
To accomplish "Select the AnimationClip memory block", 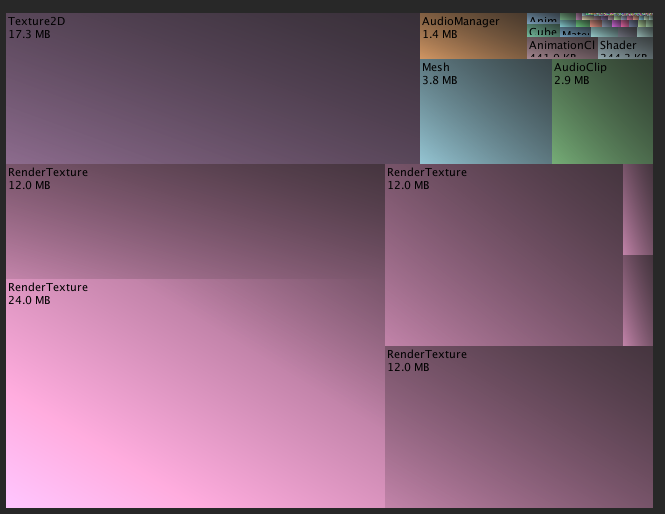I will click(x=561, y=49).
